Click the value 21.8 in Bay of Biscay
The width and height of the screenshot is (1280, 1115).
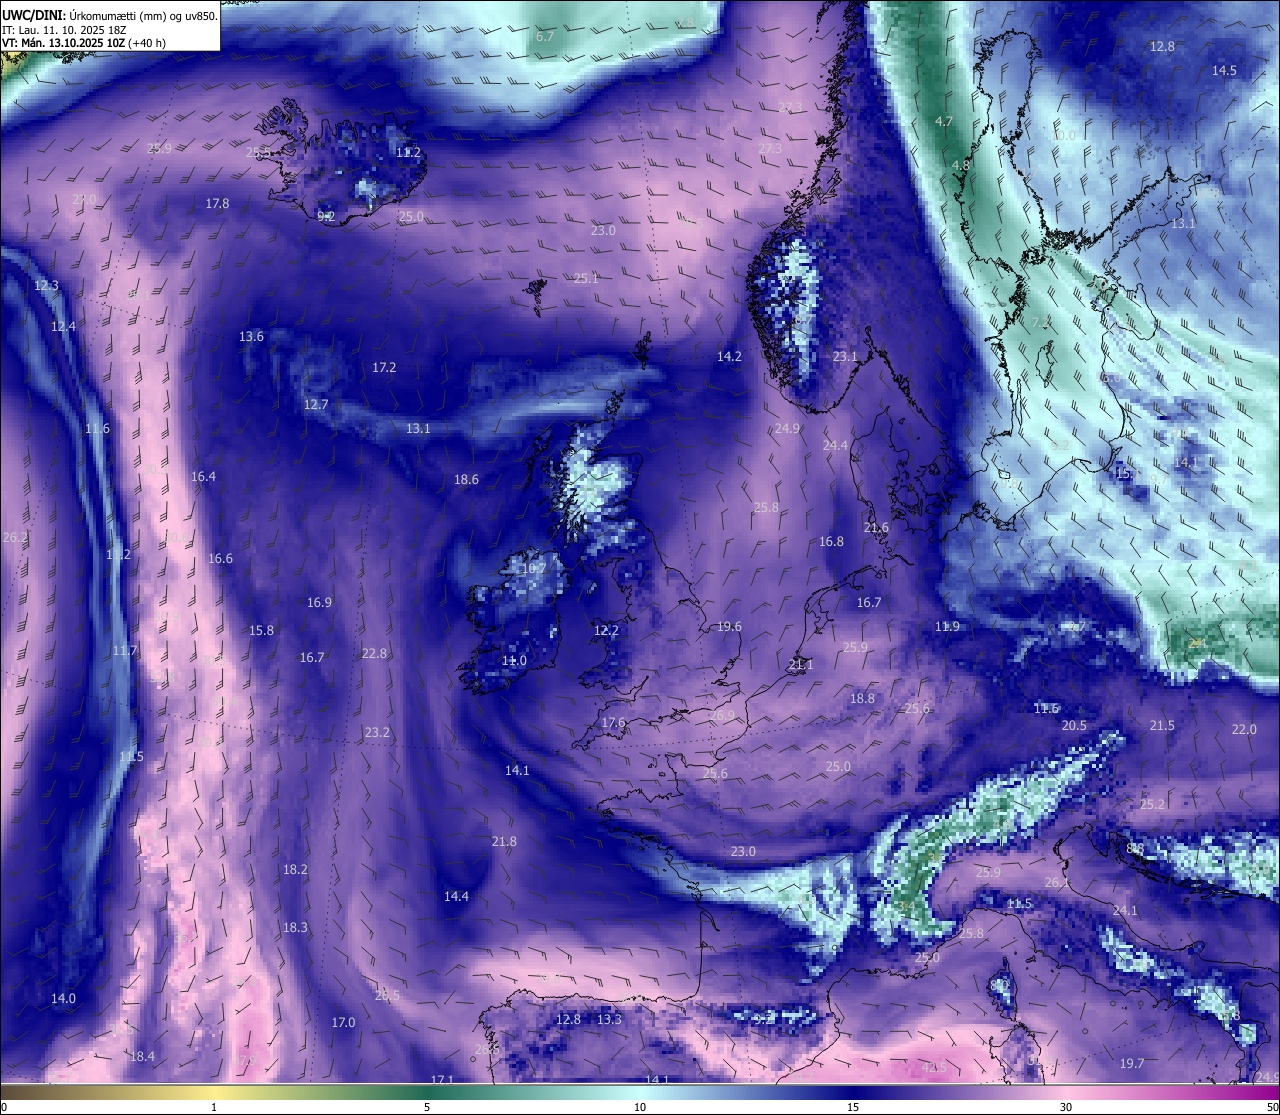[x=504, y=841]
